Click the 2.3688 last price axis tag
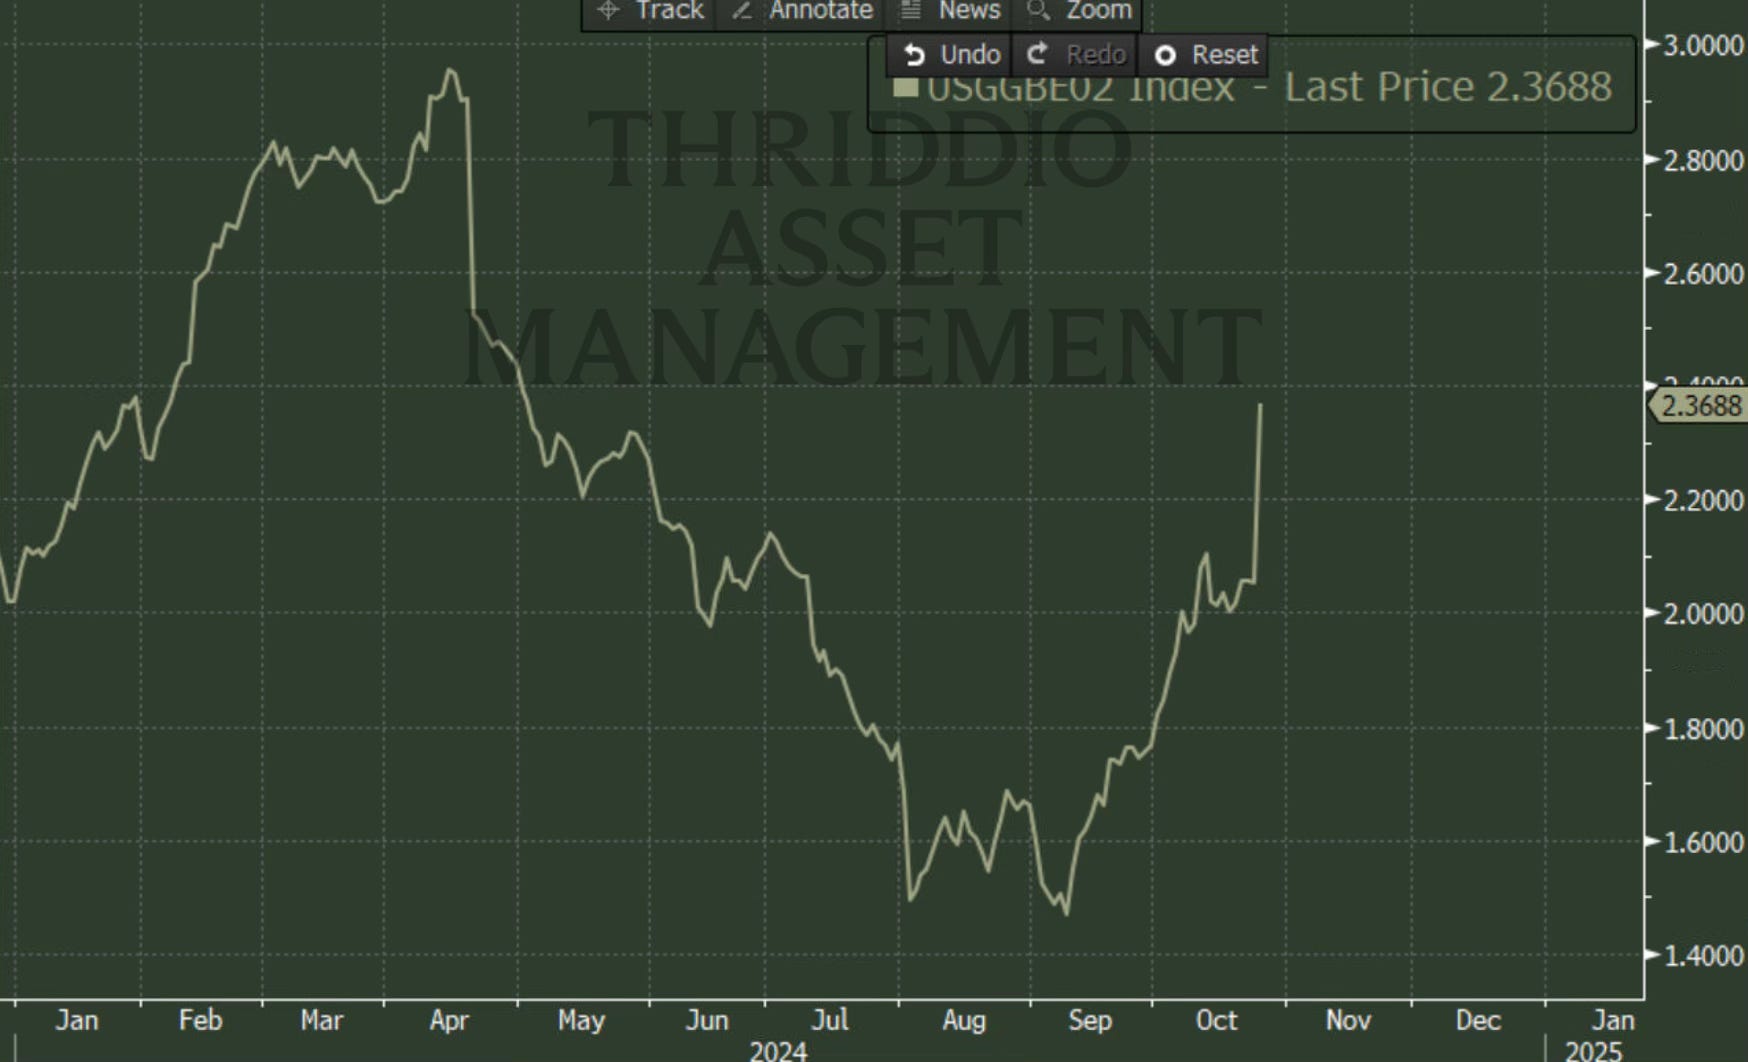The height and width of the screenshot is (1062, 1748). tap(1697, 406)
